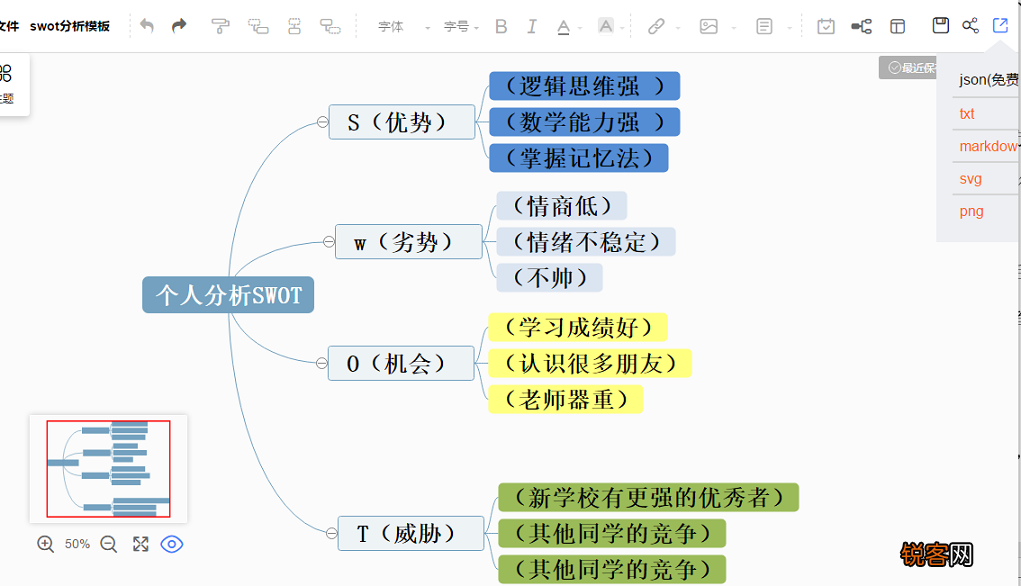Click the swot分析模板 file title
The height and width of the screenshot is (586, 1021).
70,26
